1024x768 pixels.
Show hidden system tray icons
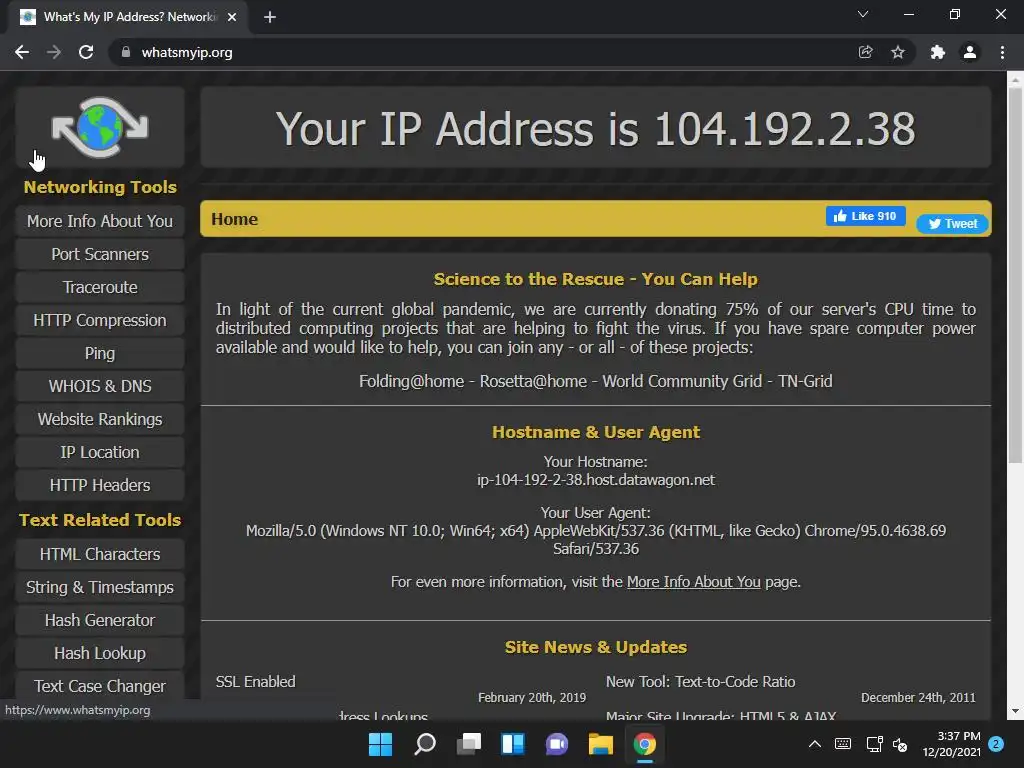(x=815, y=744)
